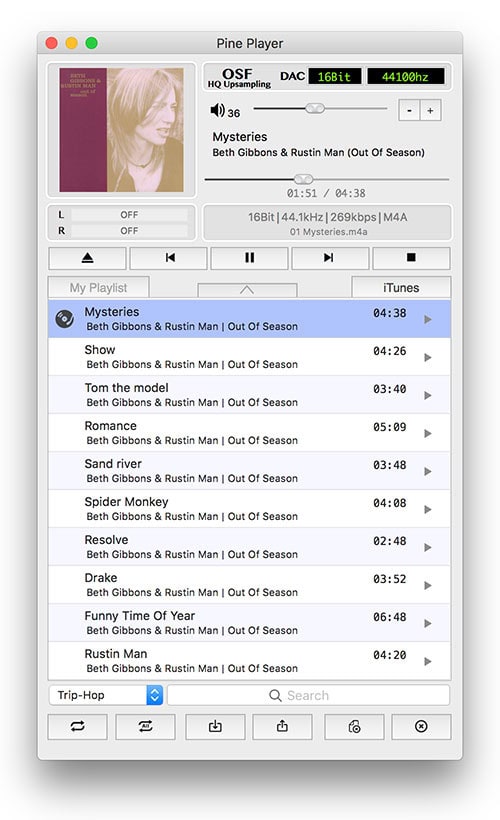Toggle repeat mode icon

(77, 726)
